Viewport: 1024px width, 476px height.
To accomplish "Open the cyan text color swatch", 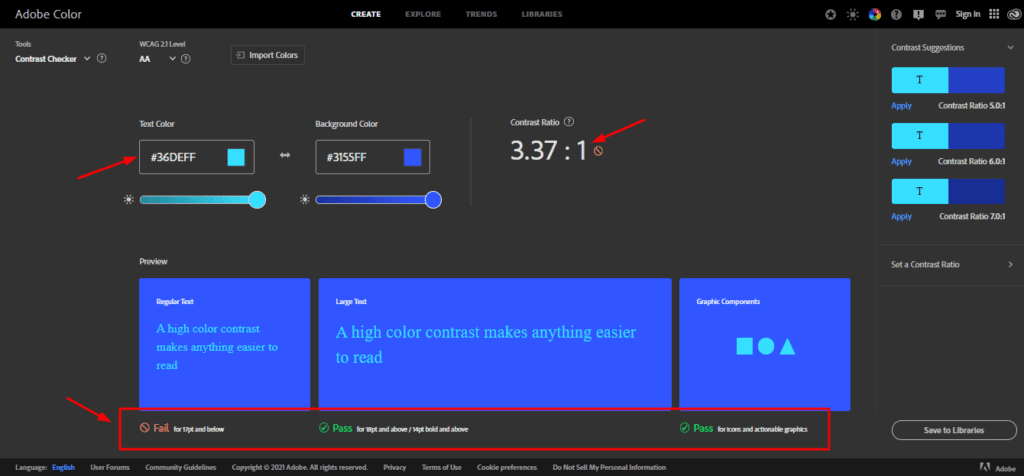I will click(x=236, y=157).
